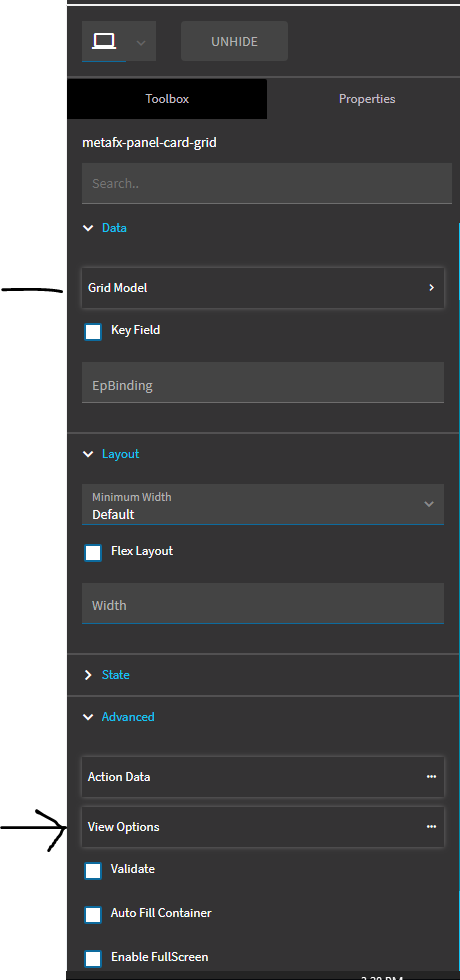The width and height of the screenshot is (460, 980).
Task: Collapse the Layout section chevron
Action: [88, 454]
